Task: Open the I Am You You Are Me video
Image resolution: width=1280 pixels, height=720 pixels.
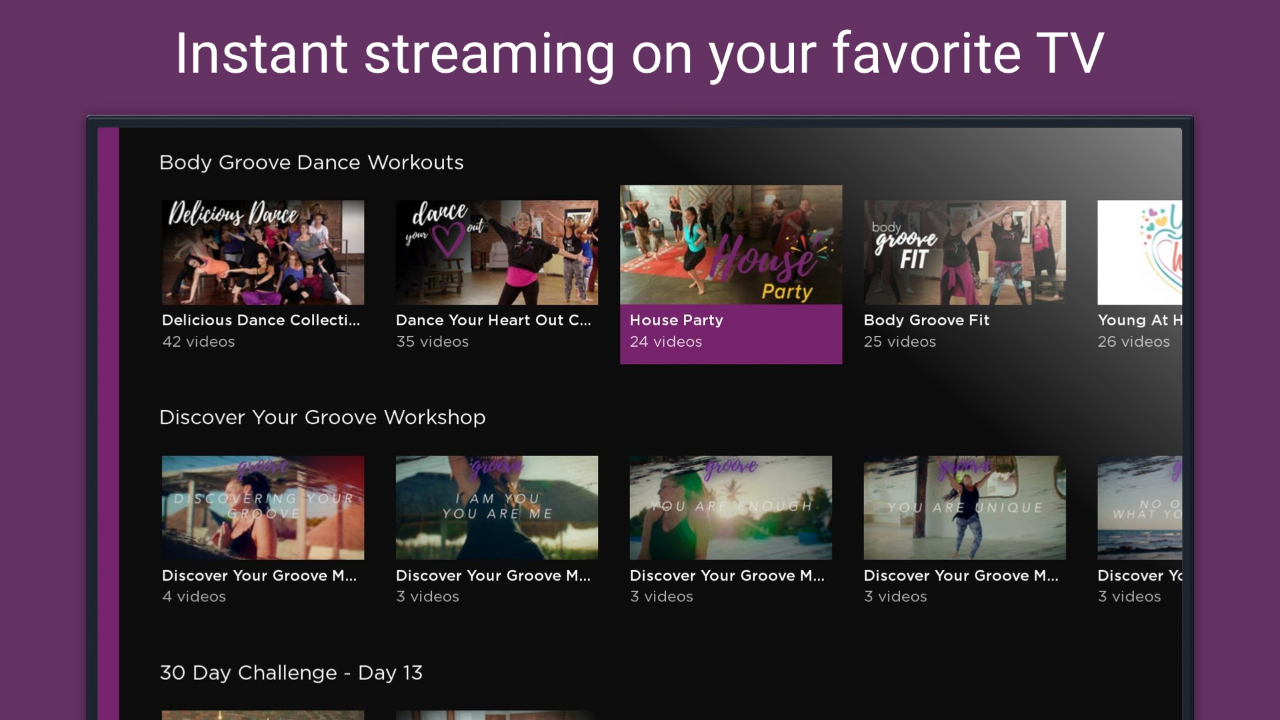Action: pyautogui.click(x=497, y=507)
